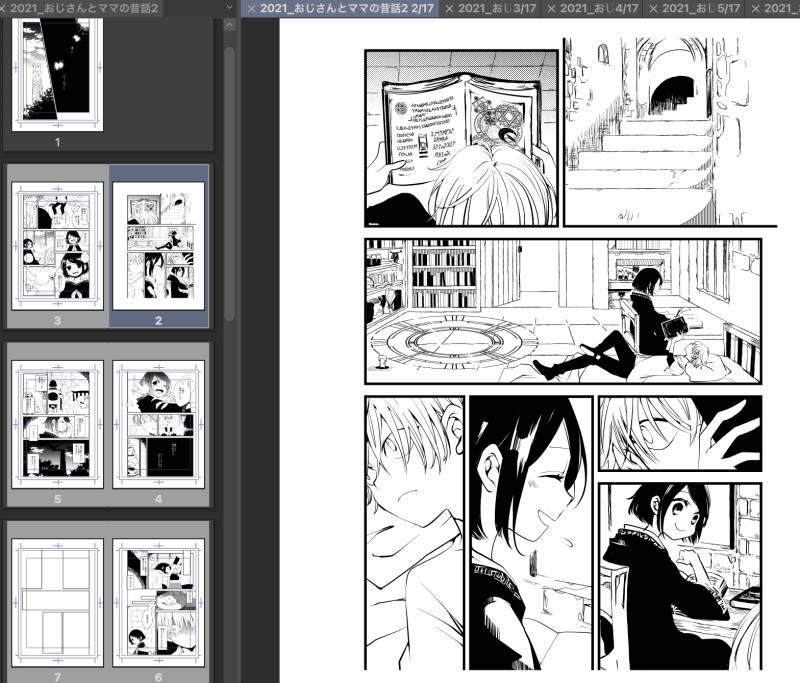Click the page number label "4"
This screenshot has height=683, width=800.
158,499
